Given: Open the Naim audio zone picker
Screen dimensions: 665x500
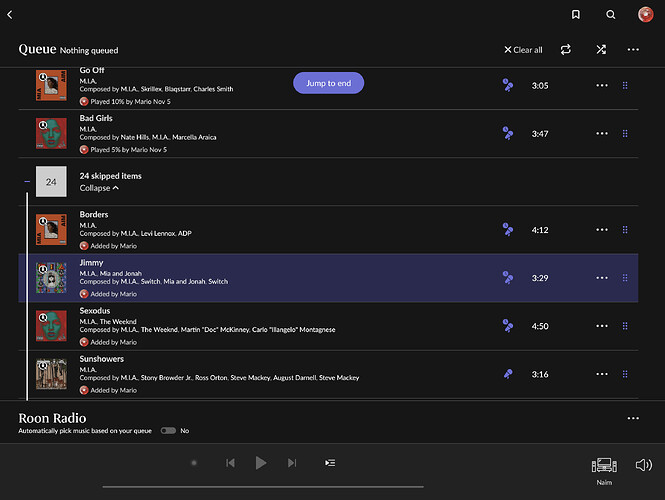Looking at the screenshot, I should coord(604,470).
